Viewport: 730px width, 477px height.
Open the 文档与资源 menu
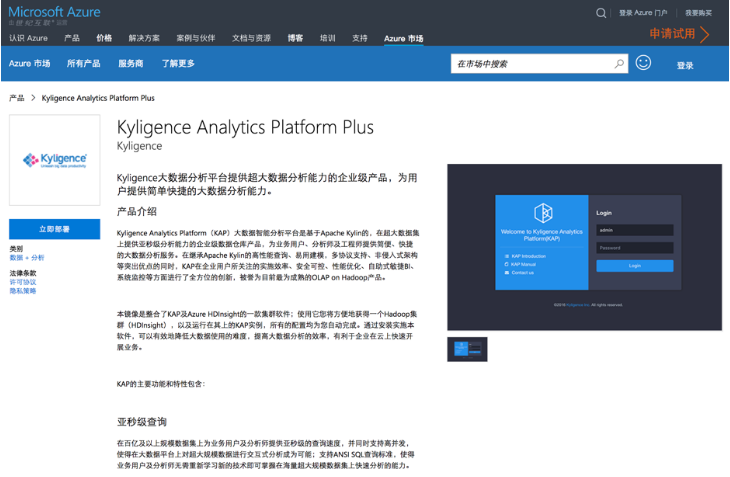(251, 38)
